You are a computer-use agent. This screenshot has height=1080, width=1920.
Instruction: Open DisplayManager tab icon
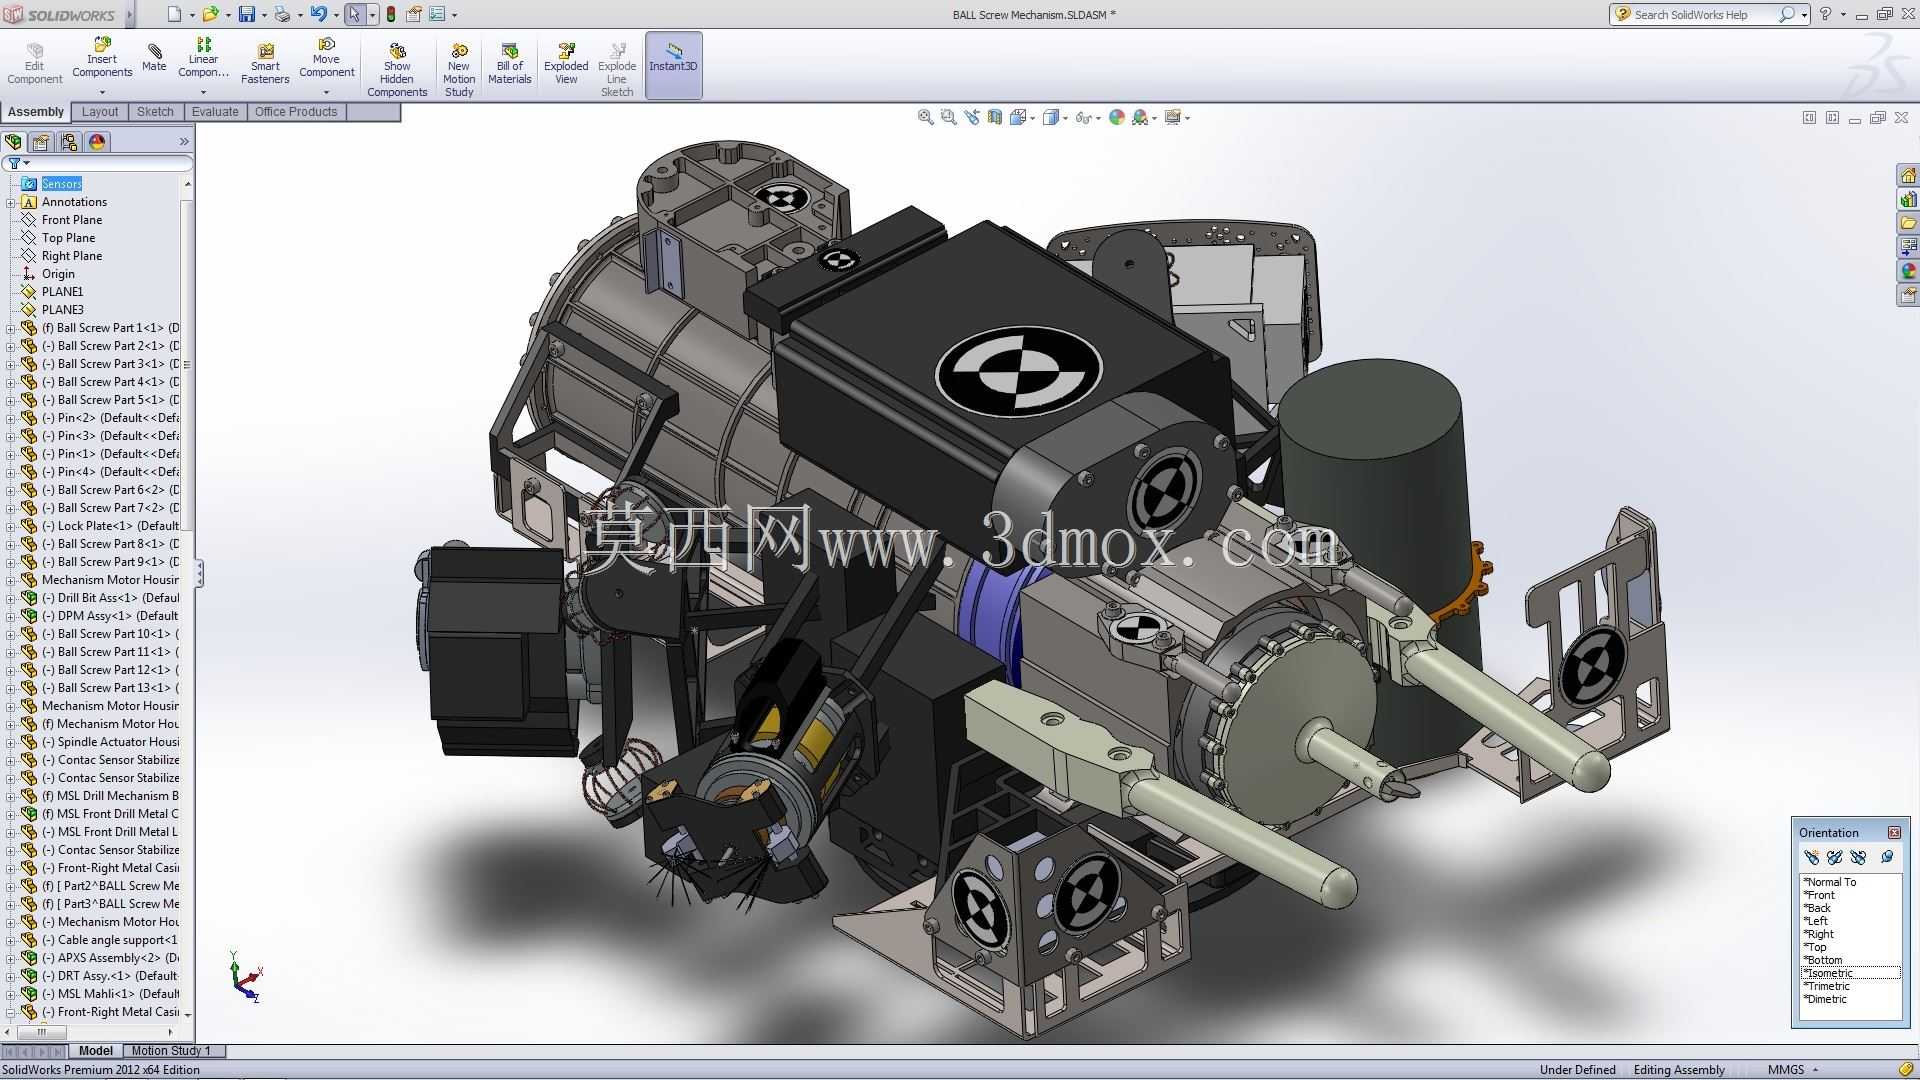(x=97, y=142)
